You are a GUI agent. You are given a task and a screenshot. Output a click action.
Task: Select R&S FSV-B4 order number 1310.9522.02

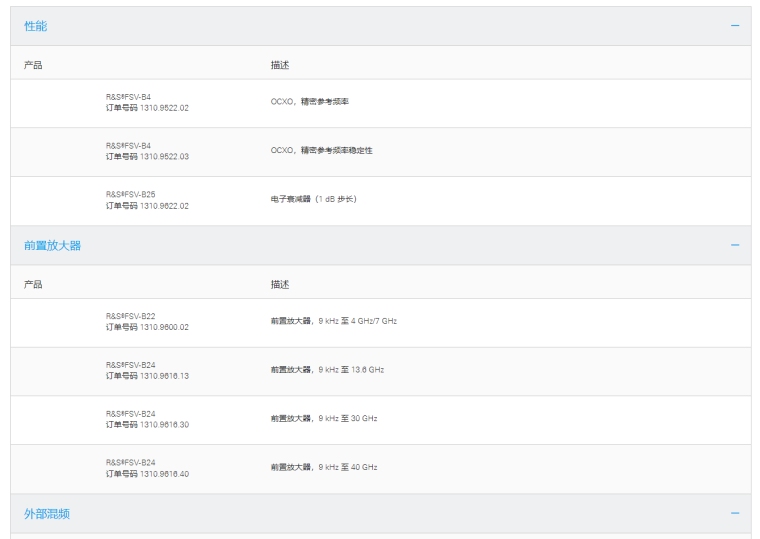point(147,103)
